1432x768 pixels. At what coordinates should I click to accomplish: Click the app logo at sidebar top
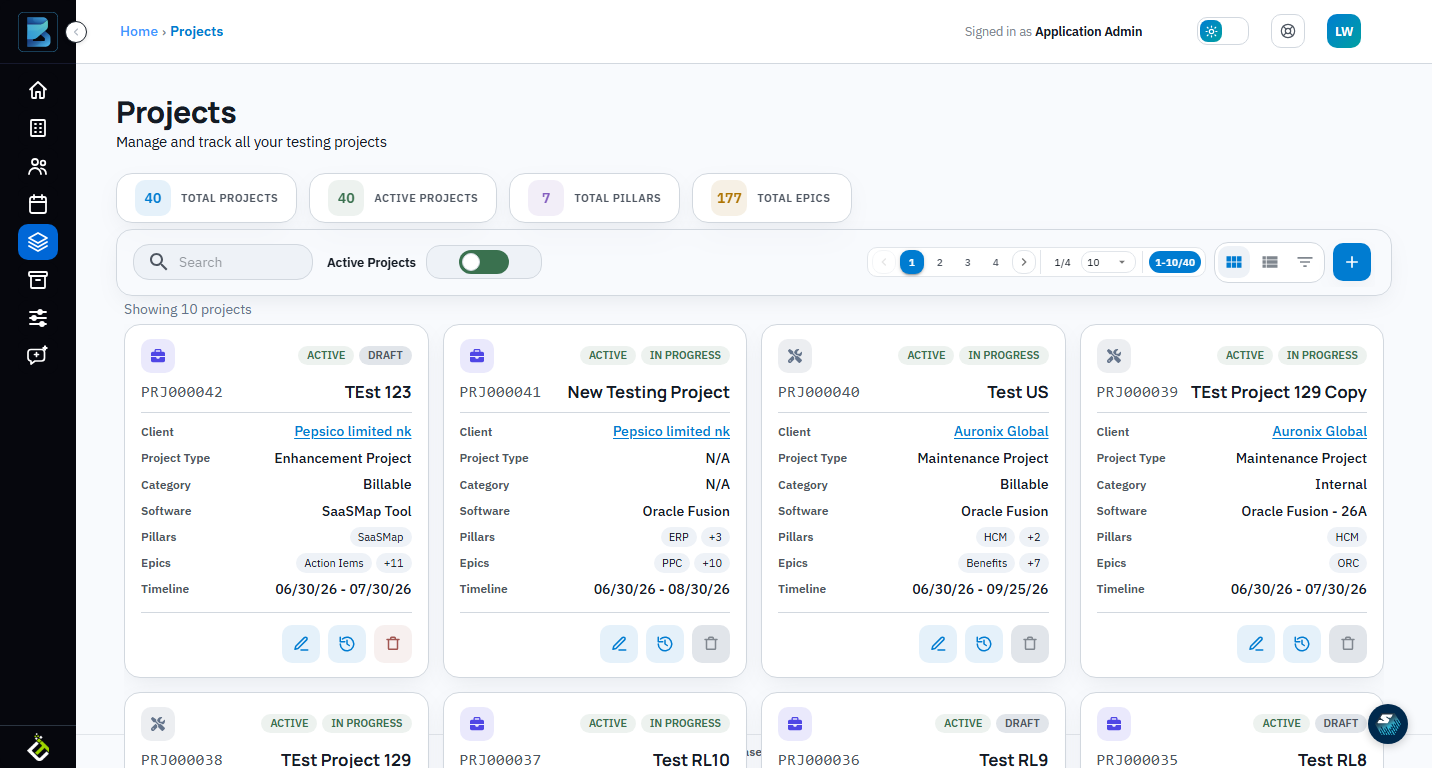38,32
